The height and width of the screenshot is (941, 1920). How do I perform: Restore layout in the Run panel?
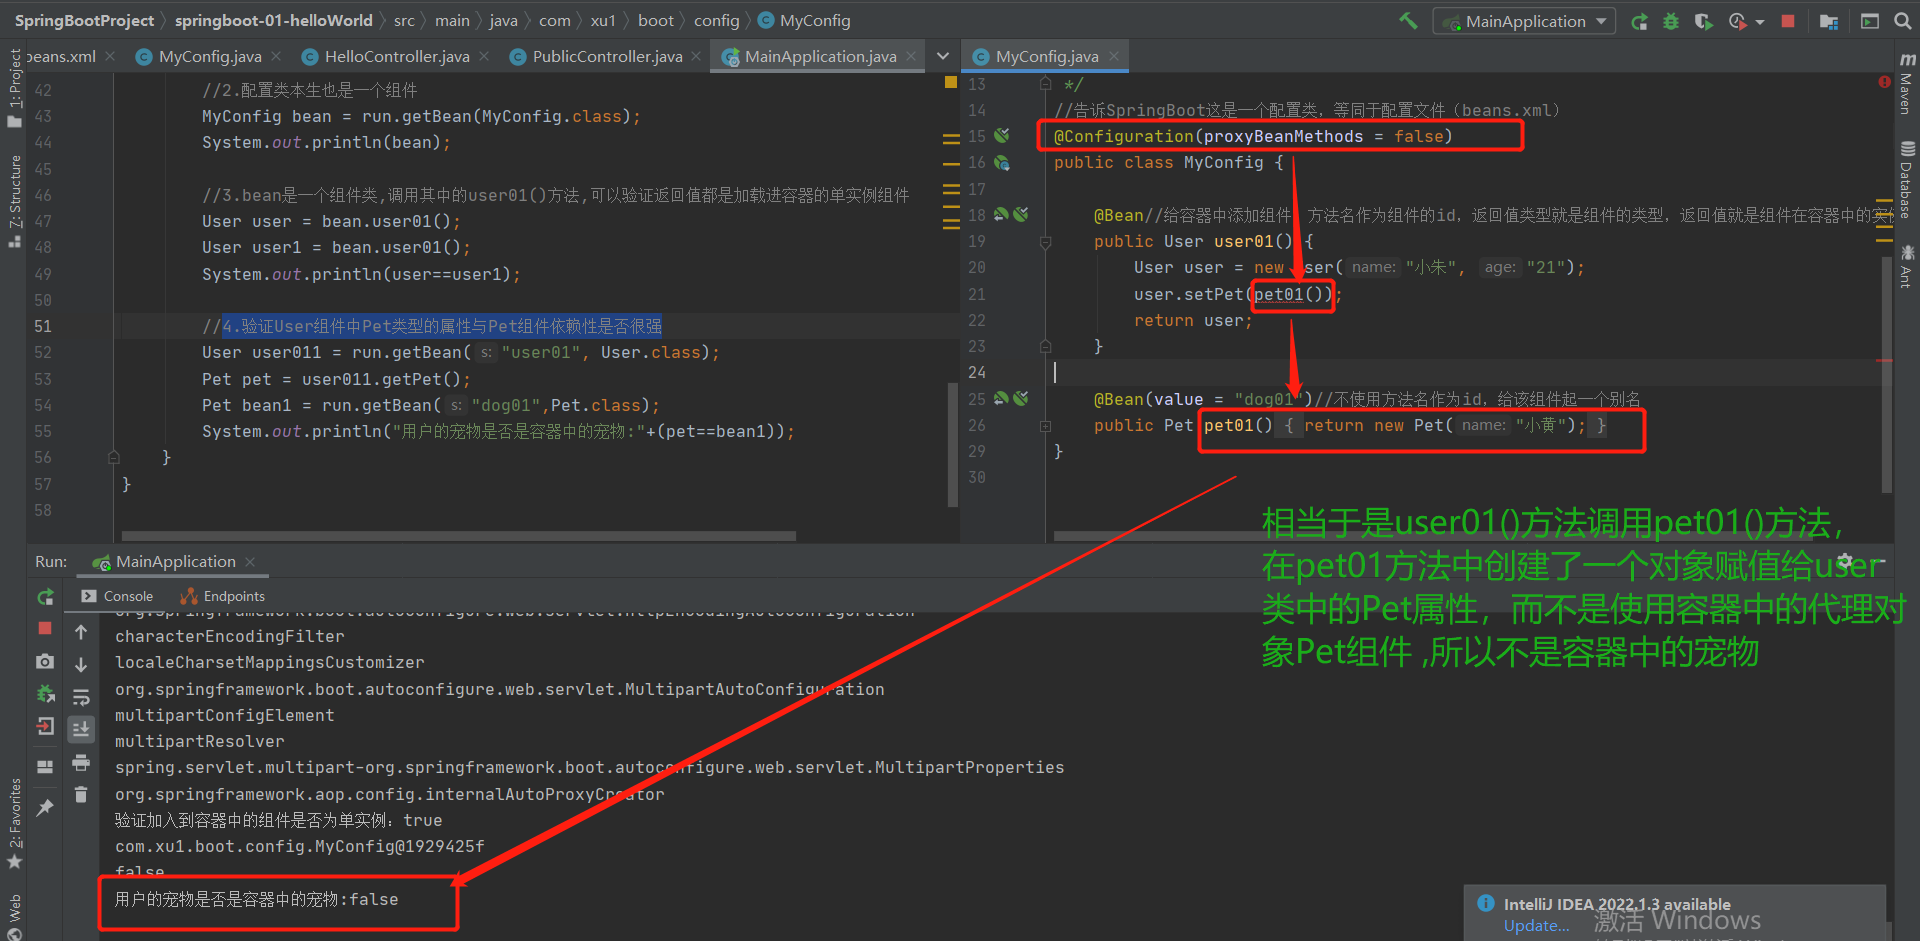pyautogui.click(x=45, y=767)
